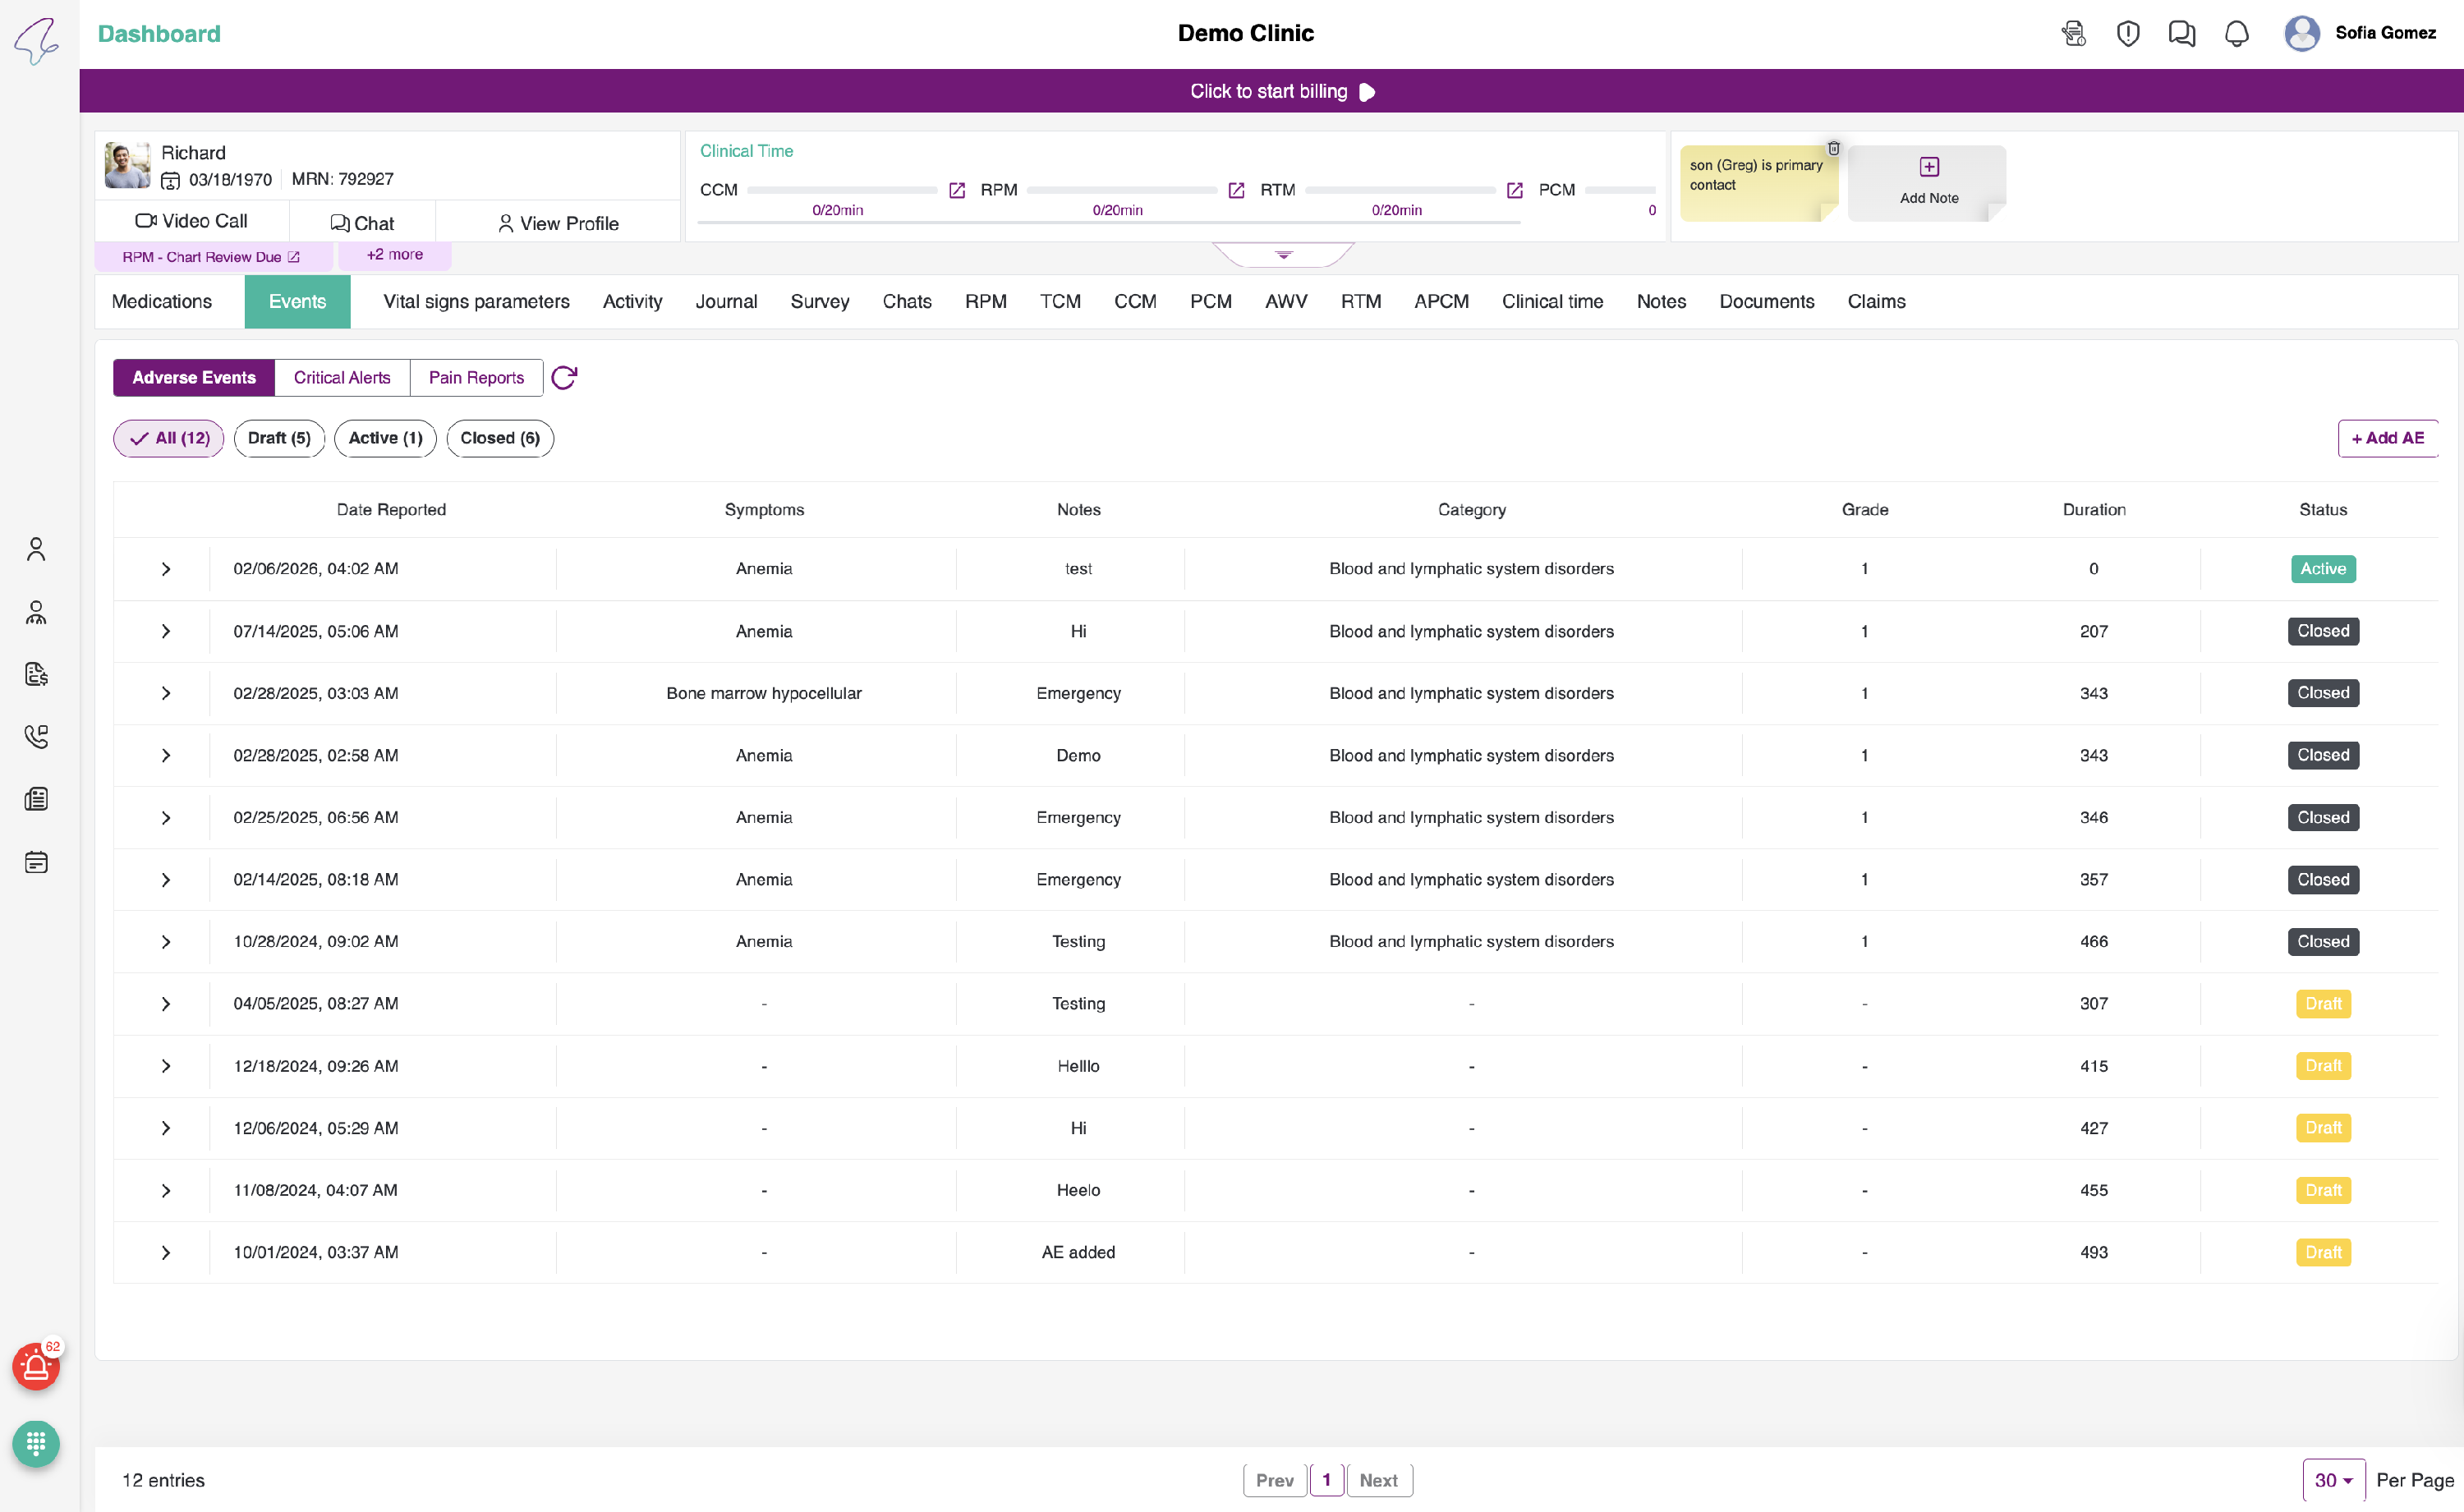Open the CCM clinical time external link icon
The image size is (2464, 1512).
(956, 190)
